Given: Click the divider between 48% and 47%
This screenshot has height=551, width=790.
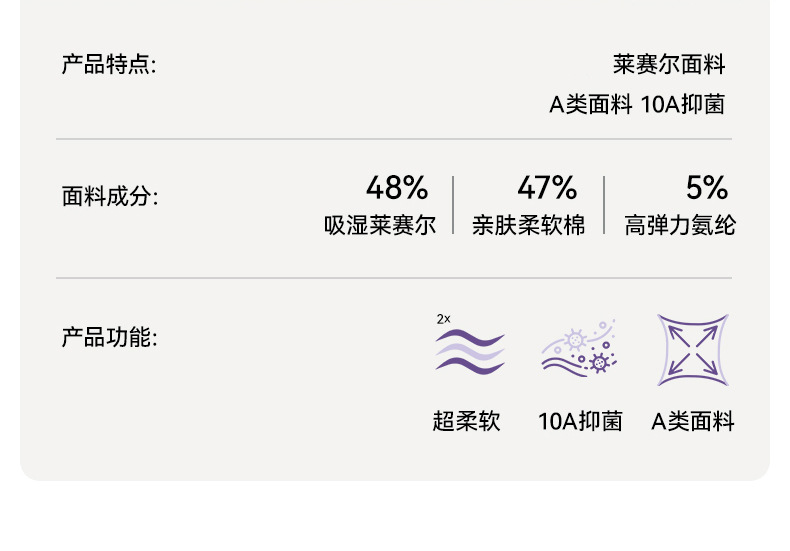Looking at the screenshot, I should click(x=453, y=205).
